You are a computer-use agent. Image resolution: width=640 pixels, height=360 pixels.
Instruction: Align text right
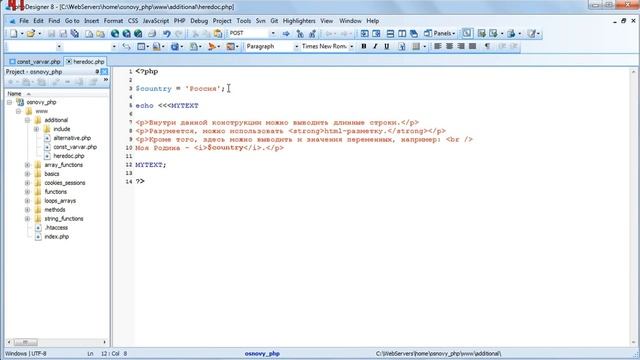click(461, 47)
